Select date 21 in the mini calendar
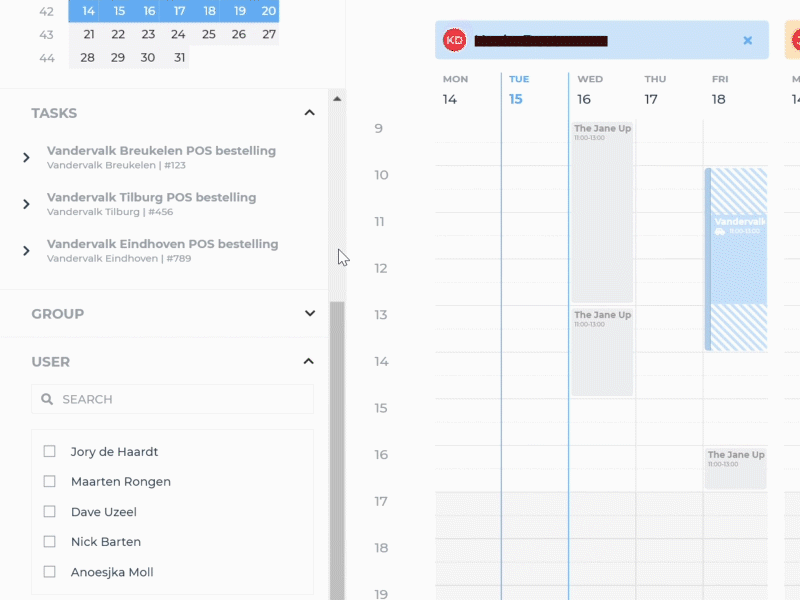The width and height of the screenshot is (800, 600). point(87,33)
